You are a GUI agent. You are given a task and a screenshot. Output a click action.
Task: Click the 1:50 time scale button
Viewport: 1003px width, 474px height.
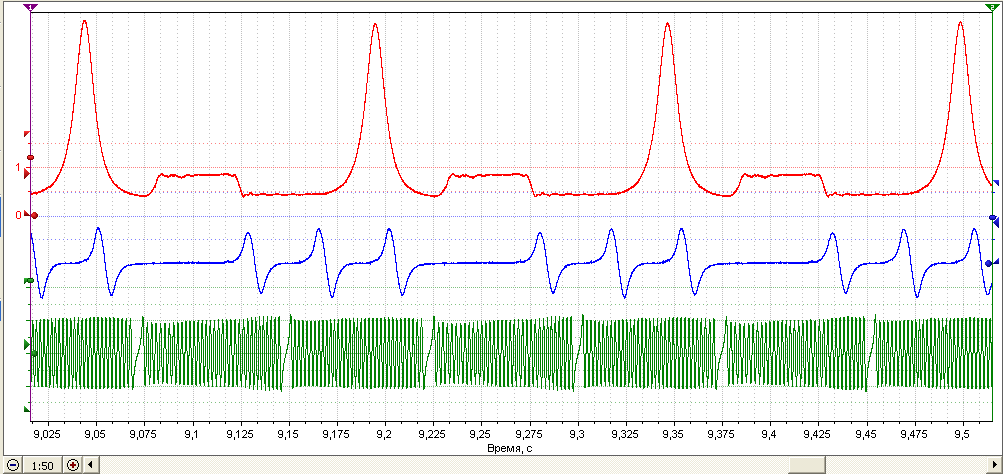(42, 466)
